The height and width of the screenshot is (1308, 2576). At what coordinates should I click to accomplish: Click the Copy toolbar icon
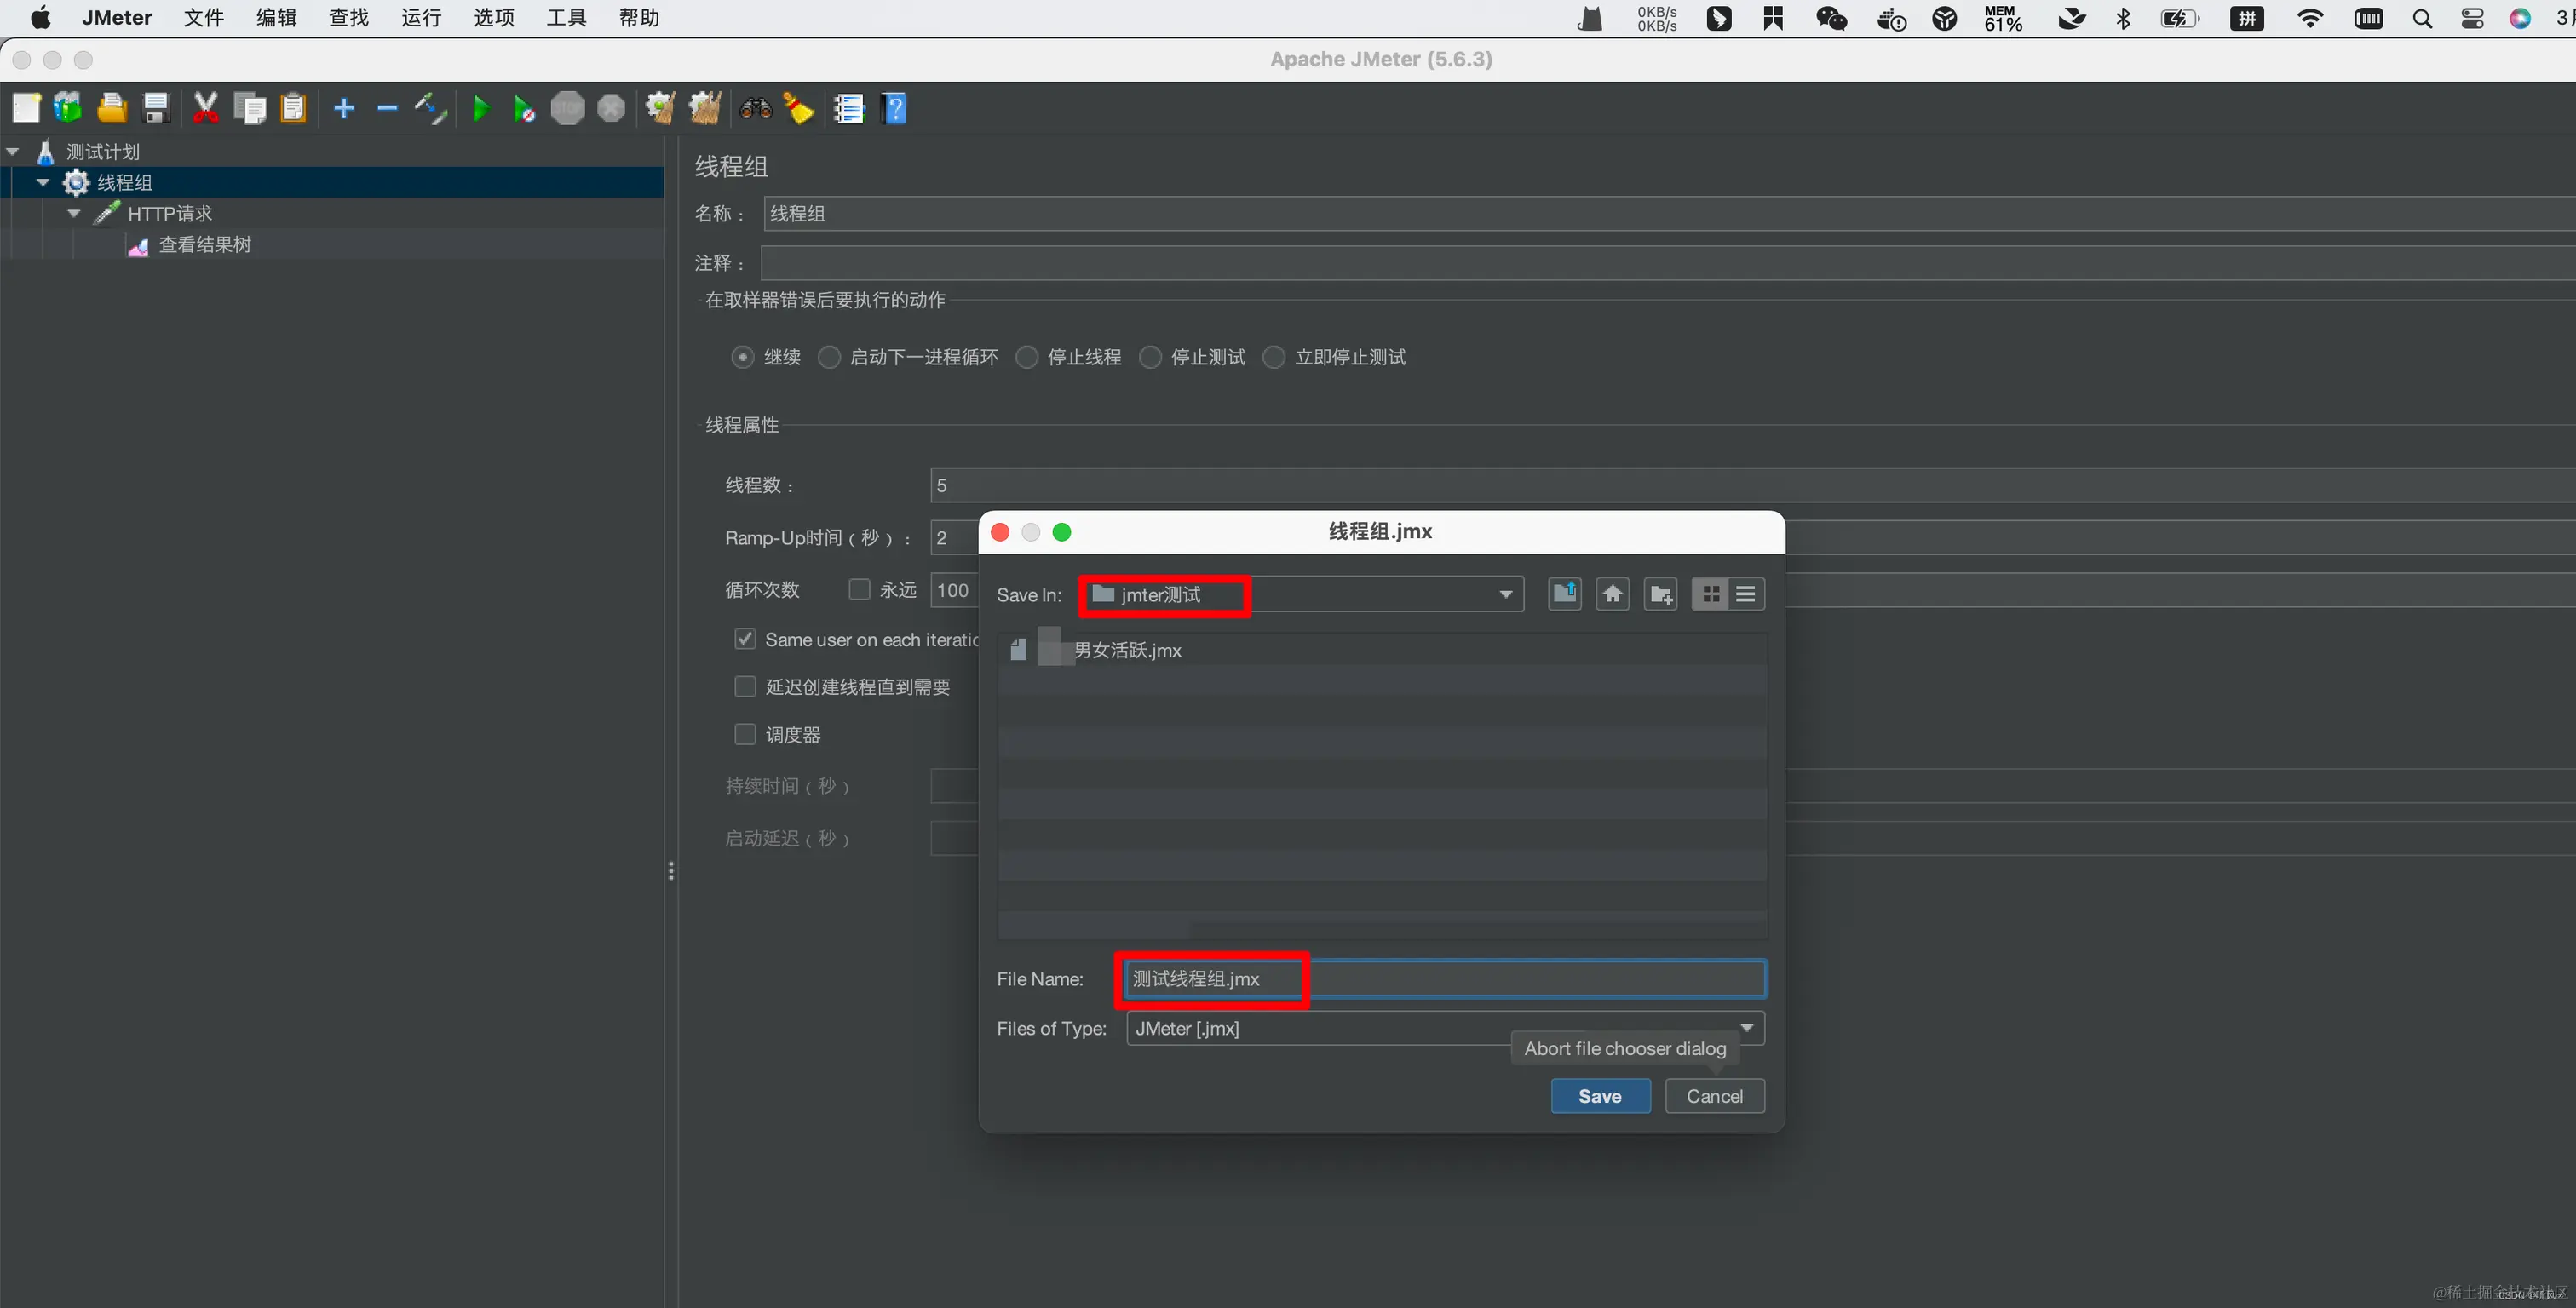pos(250,108)
